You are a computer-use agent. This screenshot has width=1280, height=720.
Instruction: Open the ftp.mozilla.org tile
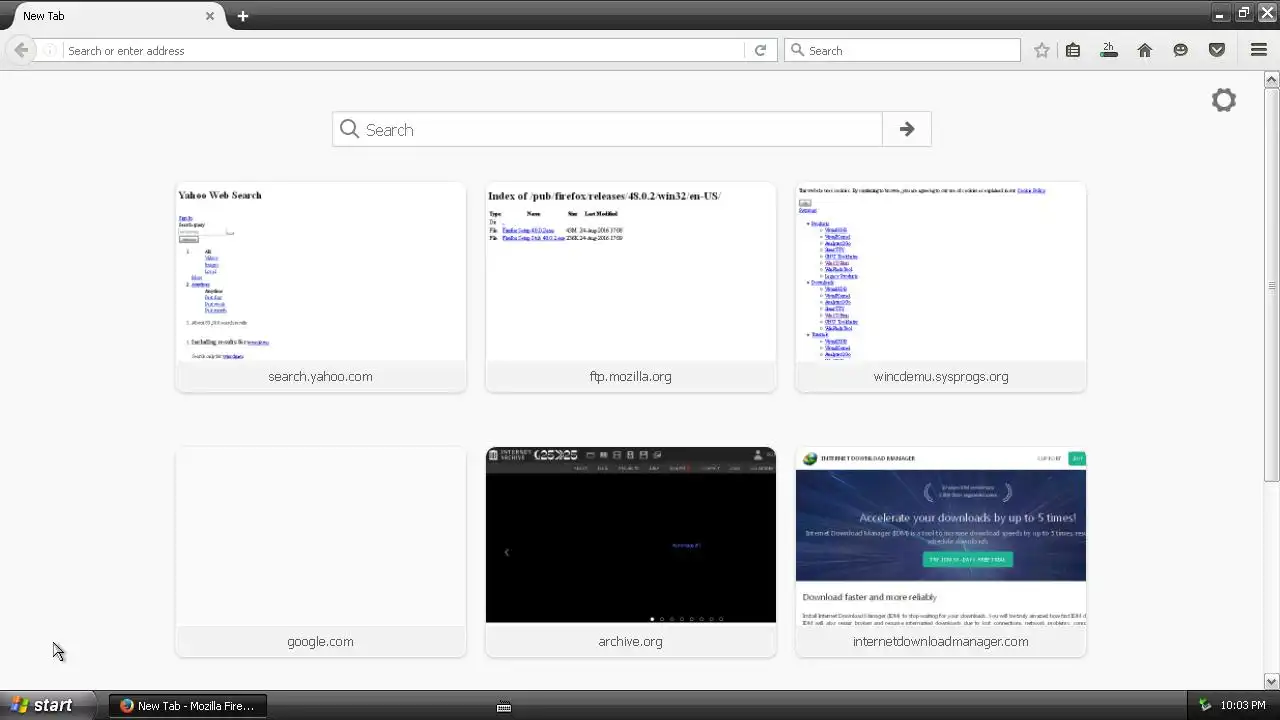pyautogui.click(x=630, y=287)
